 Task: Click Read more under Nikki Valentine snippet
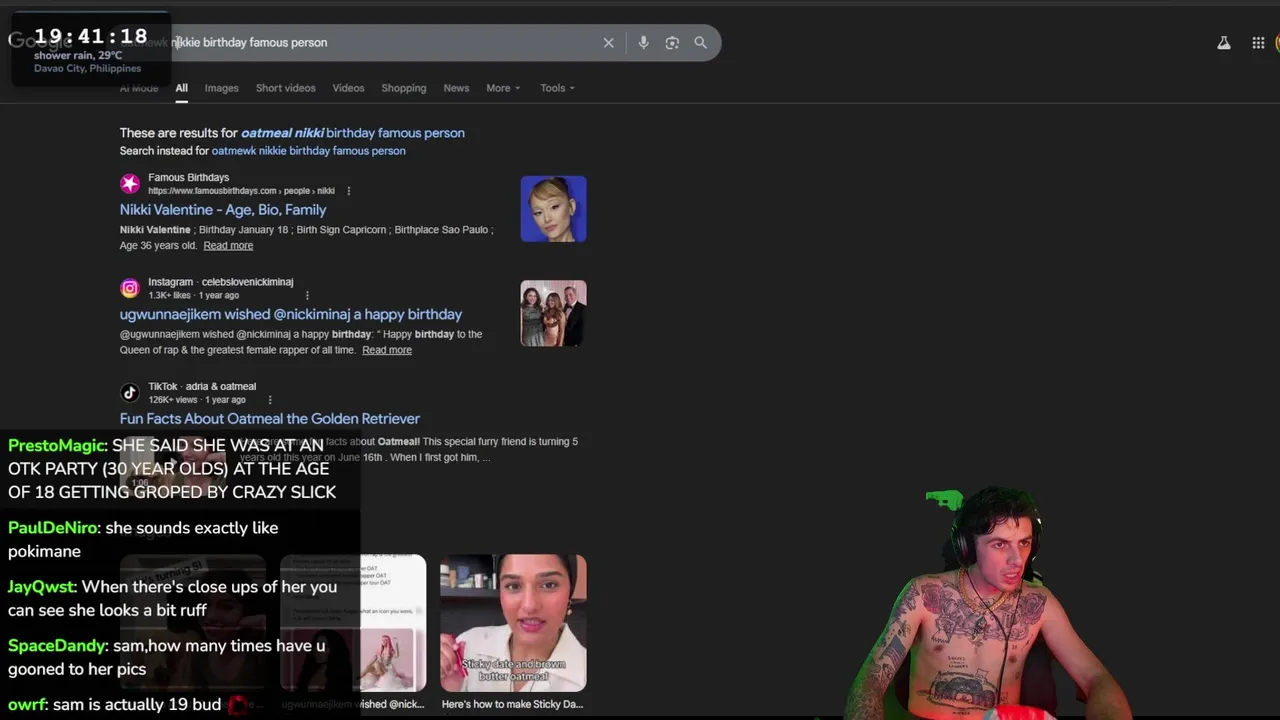tap(228, 246)
